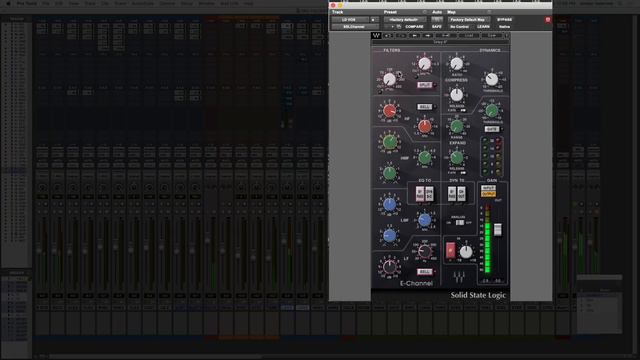Click the SAVE preset button
The image size is (640, 360).
click(x=436, y=27)
